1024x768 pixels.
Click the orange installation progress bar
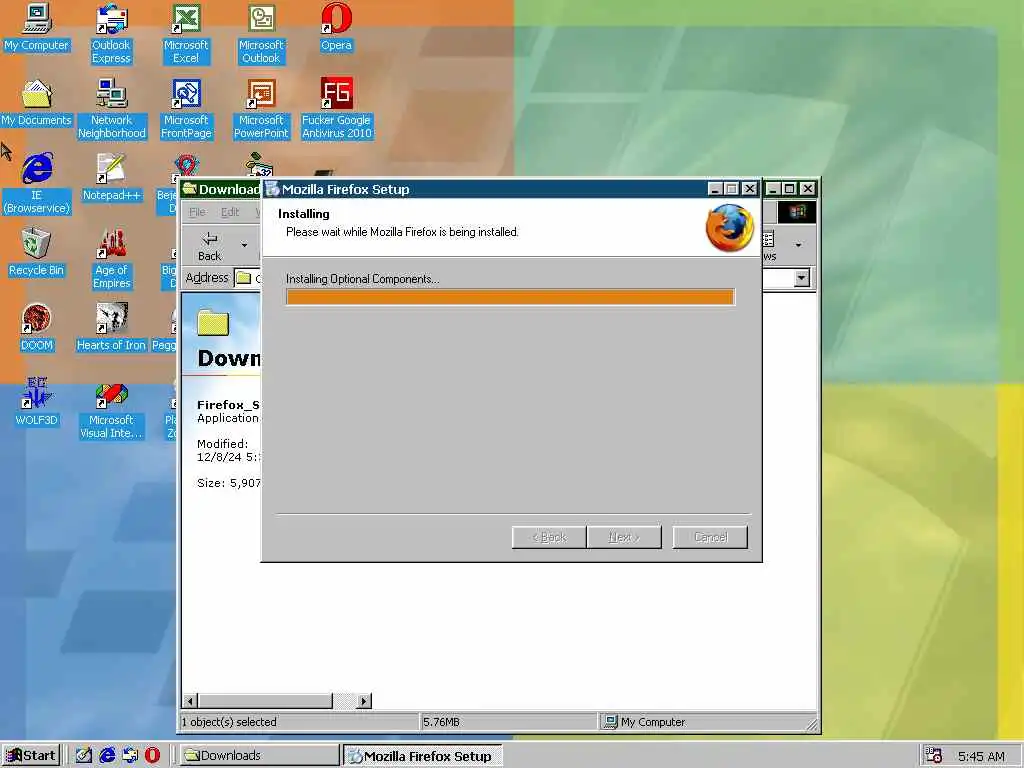tap(510, 297)
